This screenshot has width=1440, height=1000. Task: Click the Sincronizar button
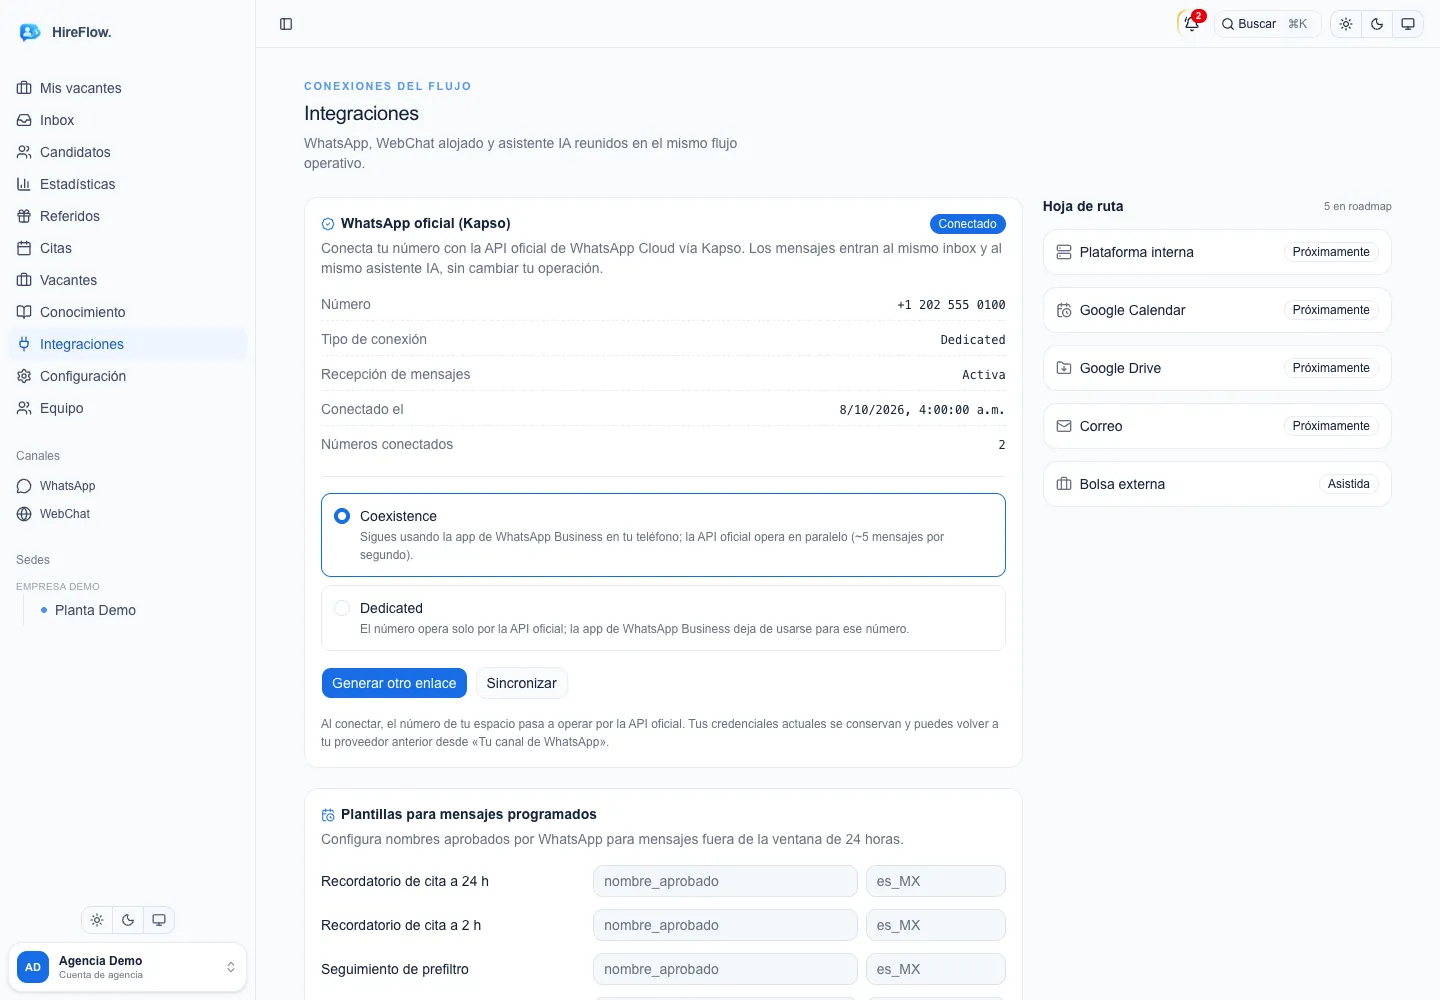click(521, 683)
